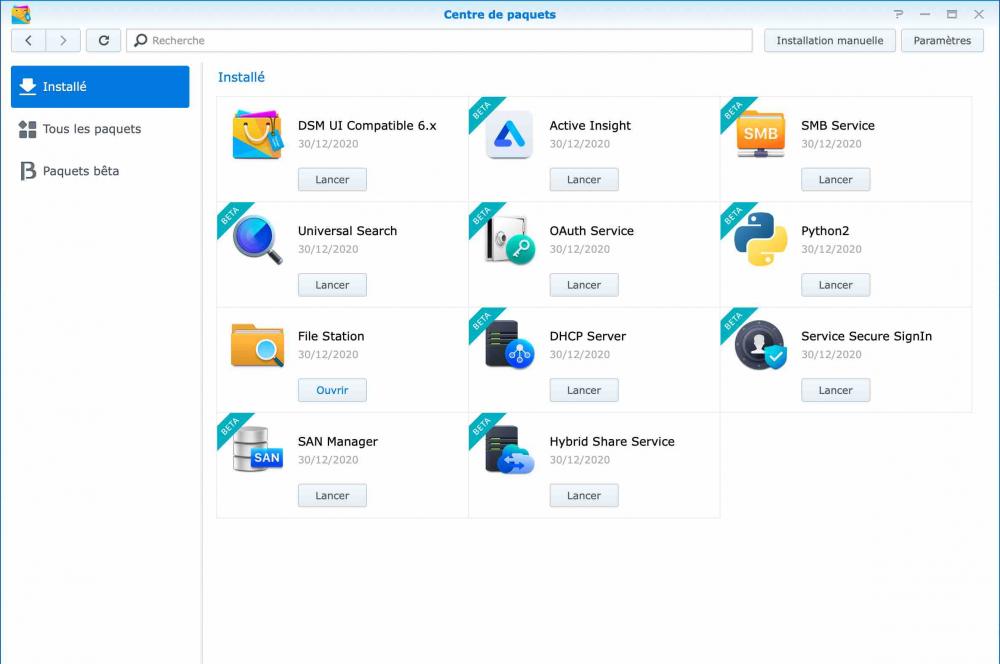The height and width of the screenshot is (664, 1000).
Task: Open the OAuth Service safe icon
Action: point(509,240)
